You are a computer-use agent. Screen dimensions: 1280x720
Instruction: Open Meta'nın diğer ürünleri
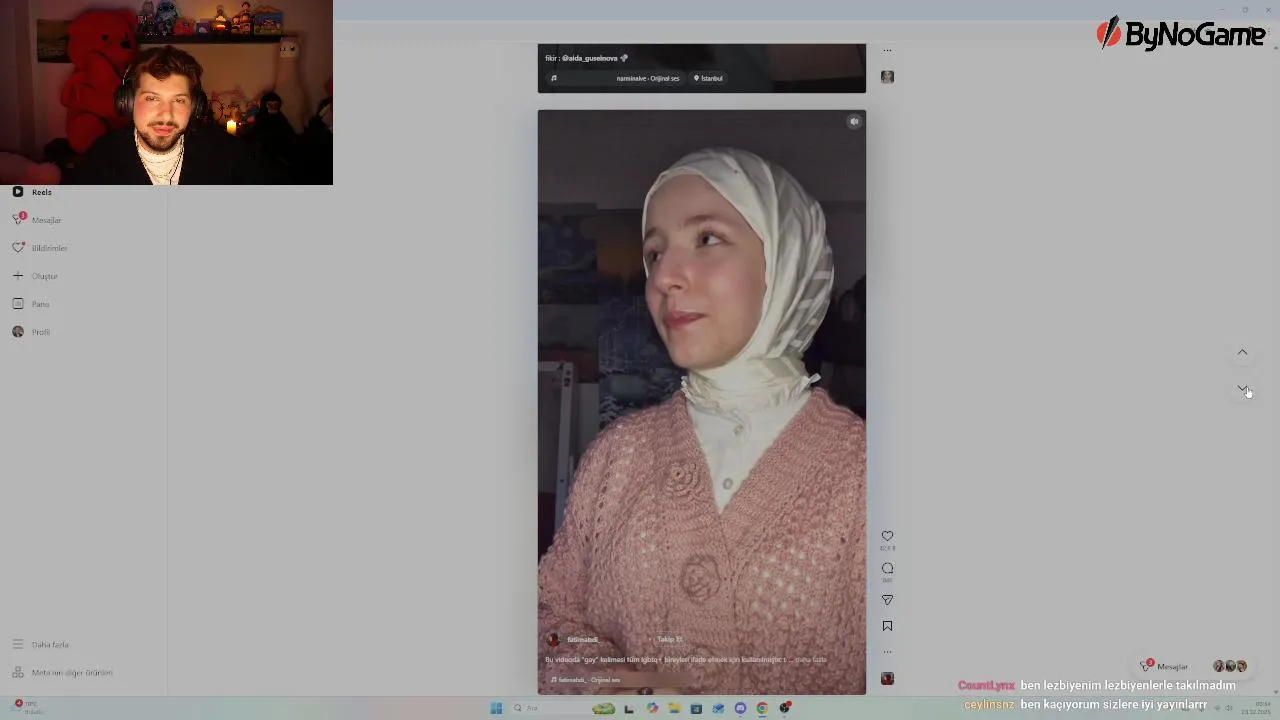point(62,673)
